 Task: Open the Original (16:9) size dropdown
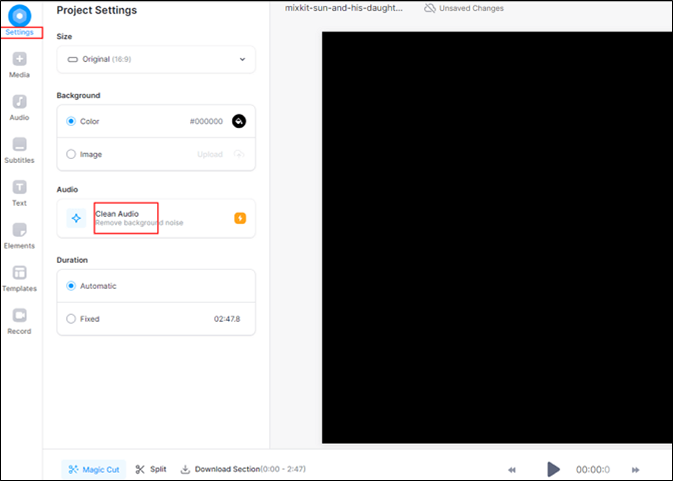point(156,59)
